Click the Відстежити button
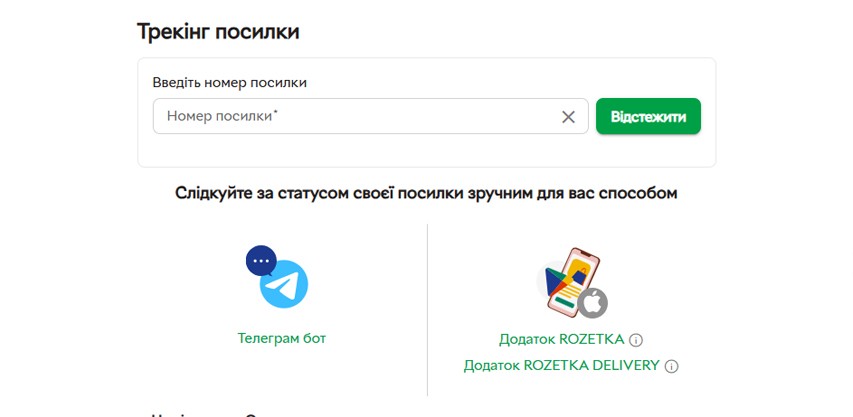Screen dimensions: 853x417 (x=648, y=116)
